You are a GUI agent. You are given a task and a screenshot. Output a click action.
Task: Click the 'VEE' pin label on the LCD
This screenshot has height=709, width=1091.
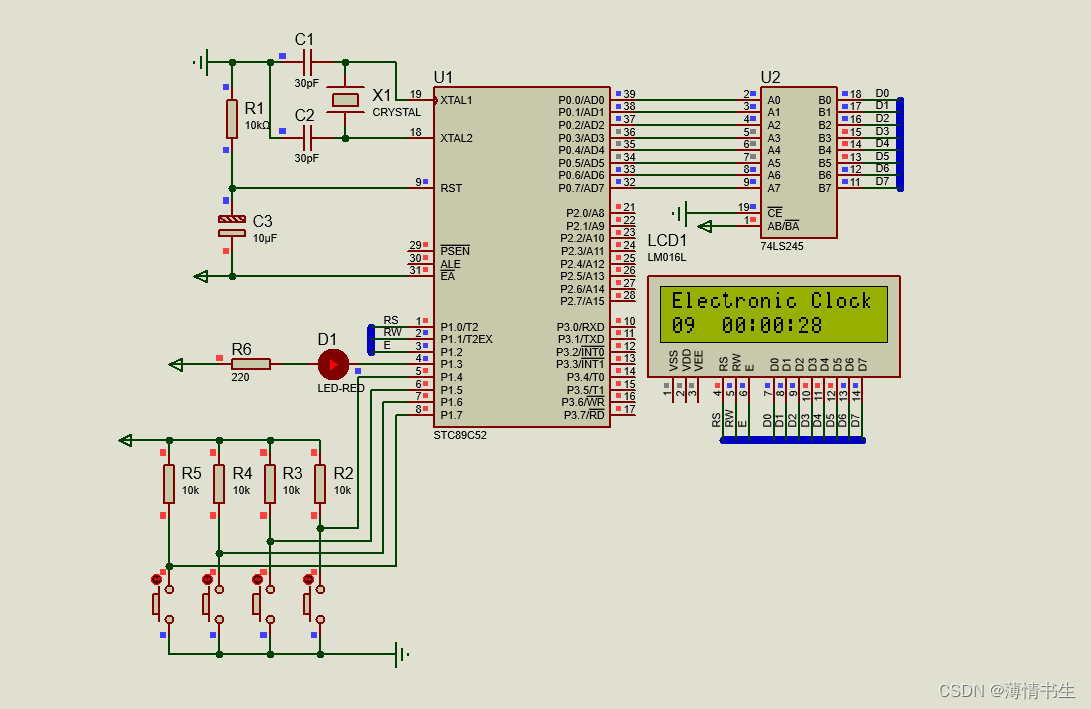click(x=699, y=360)
